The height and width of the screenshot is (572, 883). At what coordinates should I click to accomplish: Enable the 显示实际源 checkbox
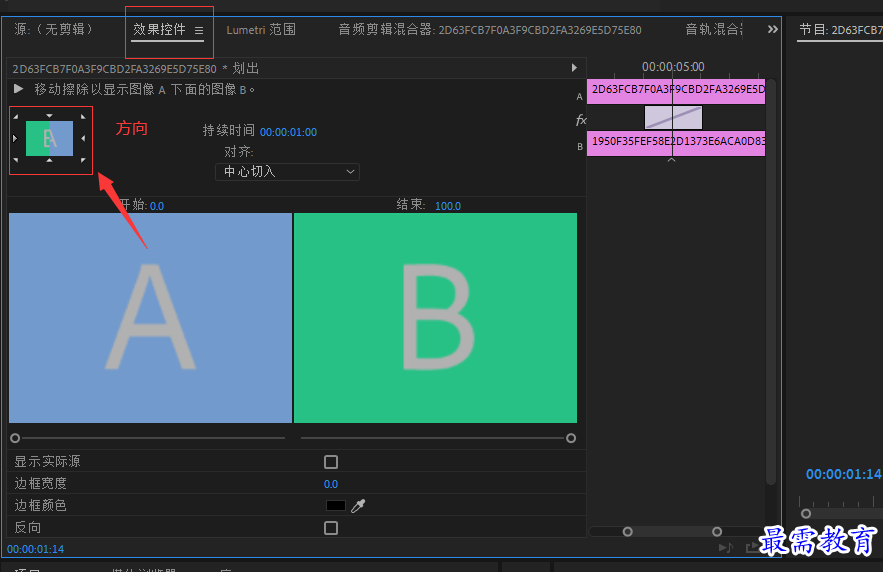click(x=331, y=462)
